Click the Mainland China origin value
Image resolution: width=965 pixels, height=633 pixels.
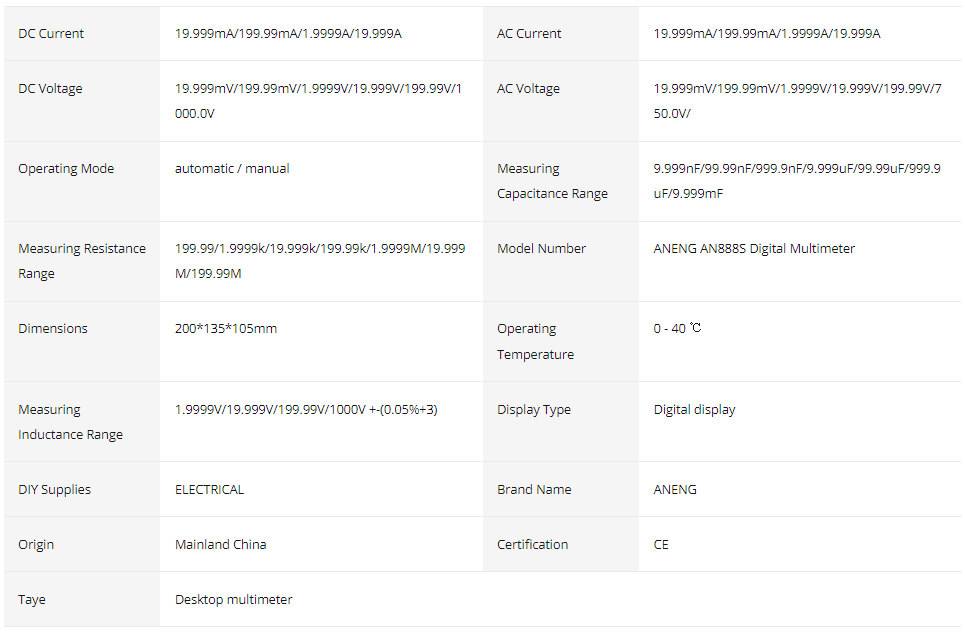[220, 544]
